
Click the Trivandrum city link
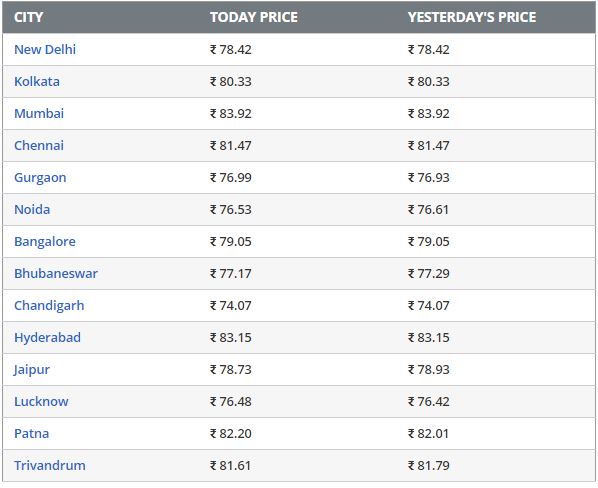pos(50,466)
